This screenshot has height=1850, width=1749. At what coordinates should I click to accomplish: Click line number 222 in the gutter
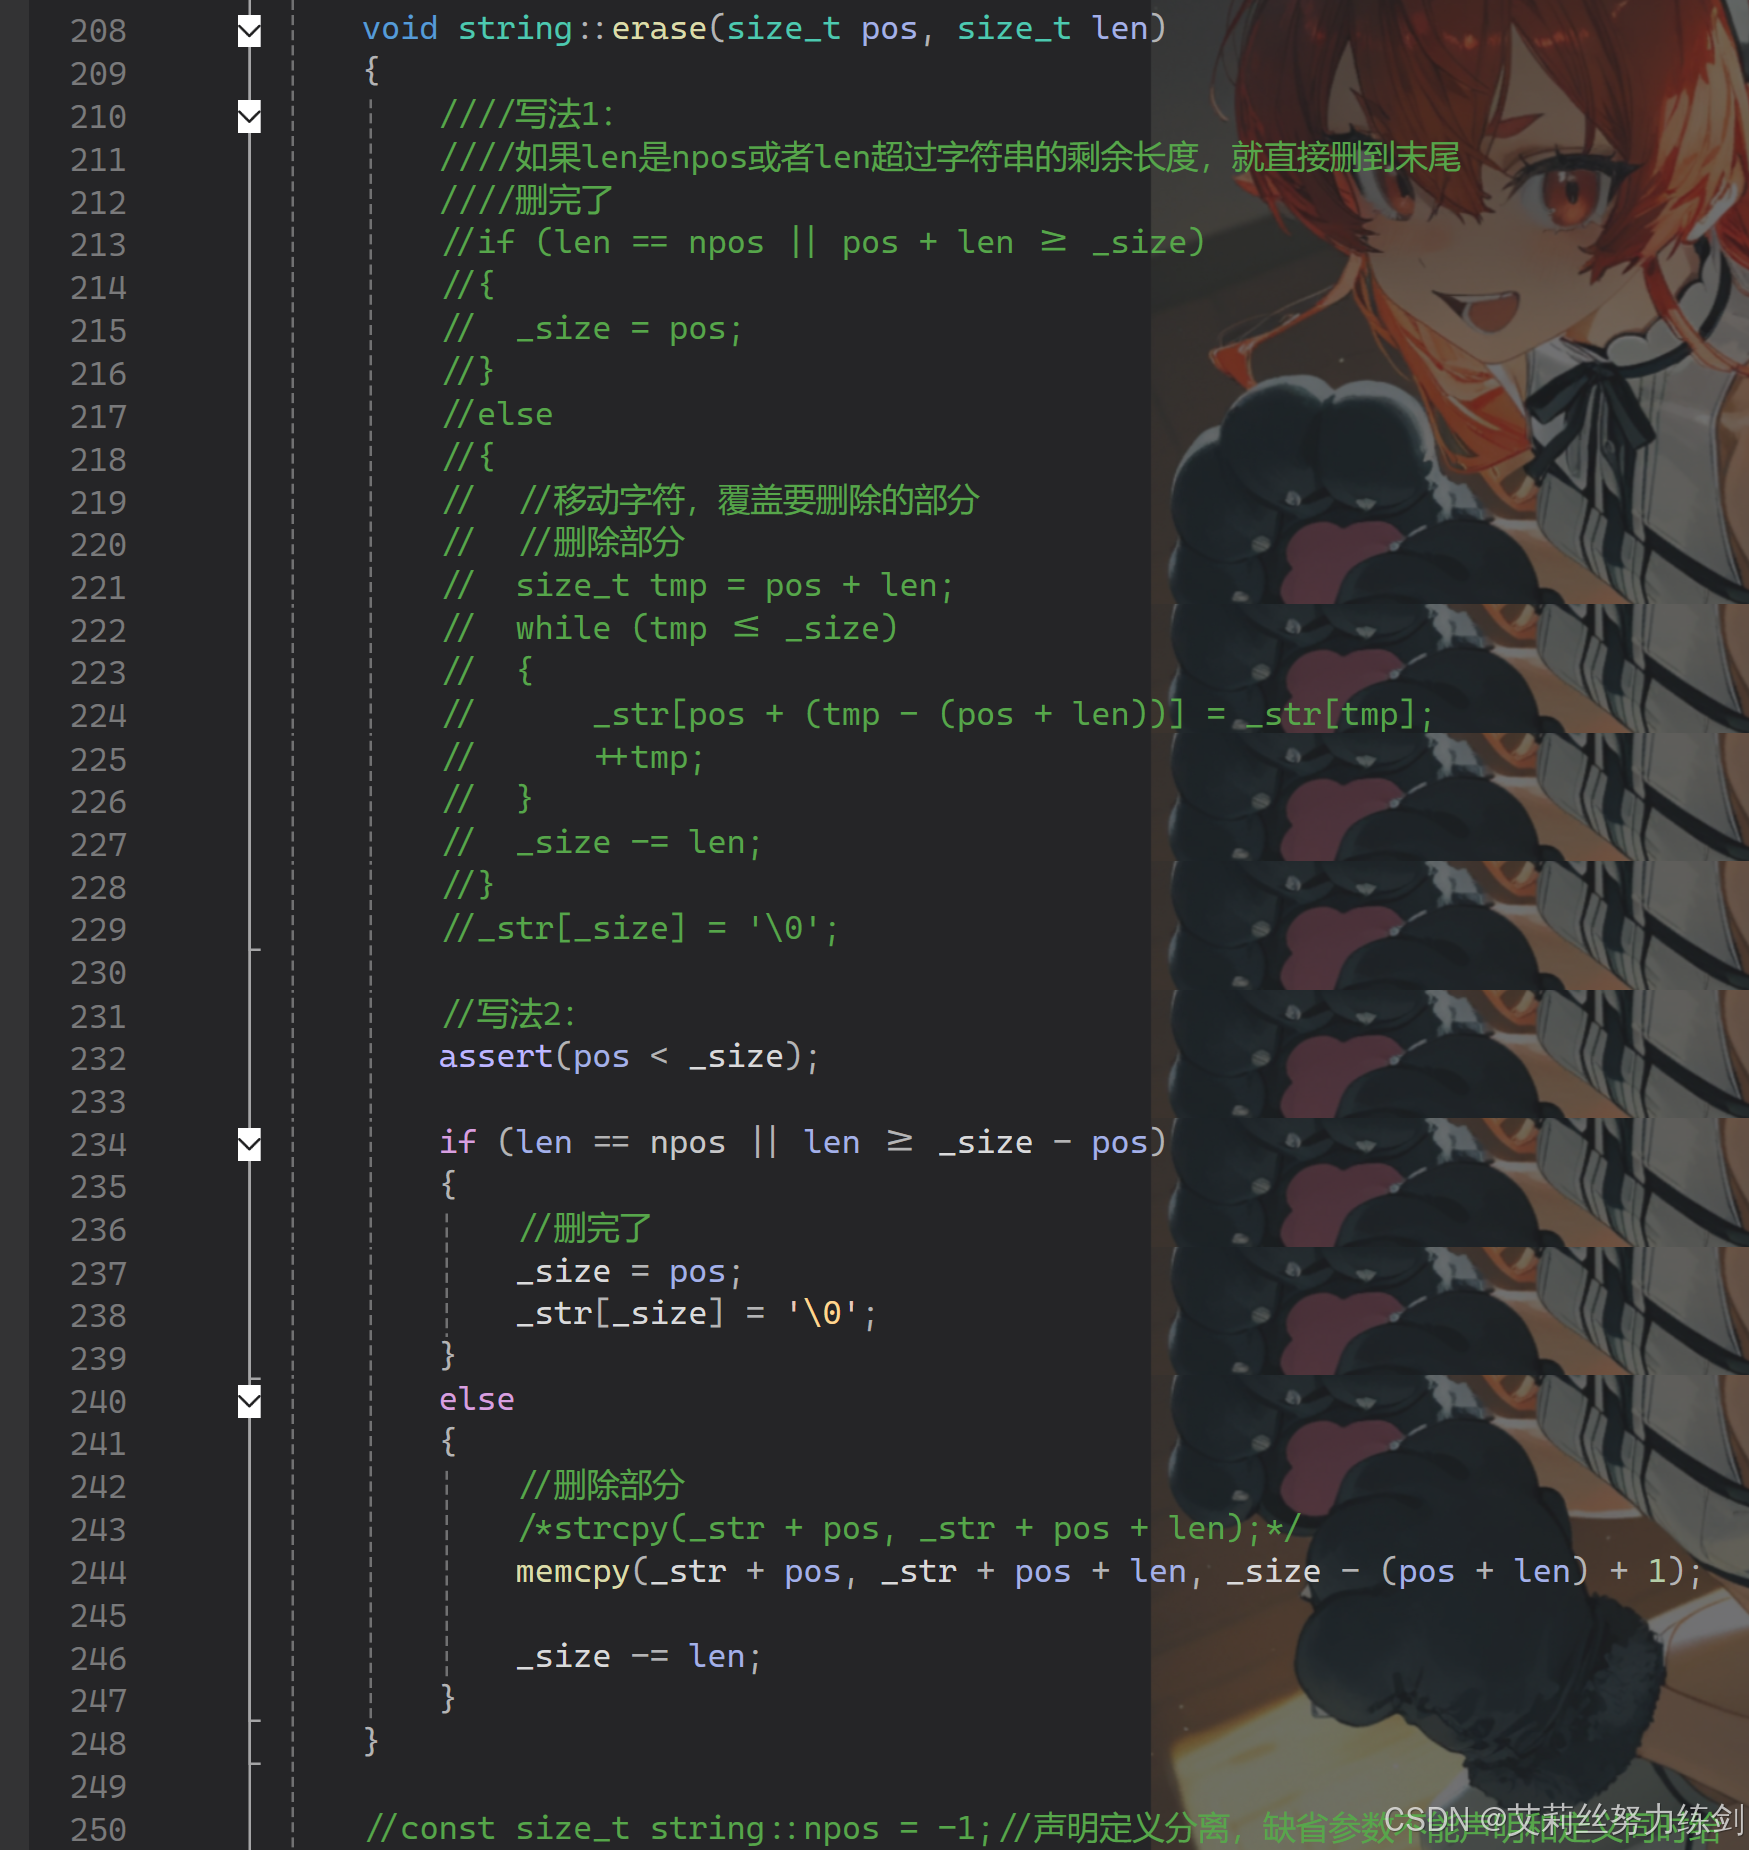point(98,631)
